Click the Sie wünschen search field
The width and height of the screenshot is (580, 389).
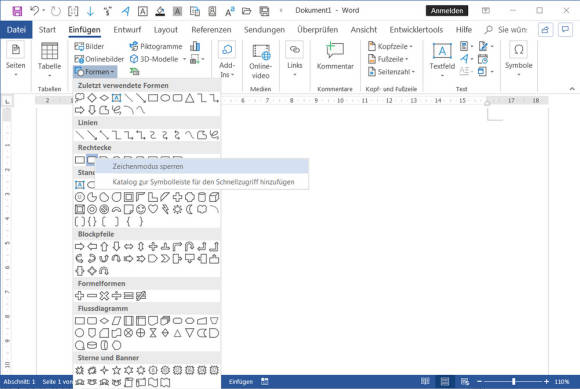[507, 30]
